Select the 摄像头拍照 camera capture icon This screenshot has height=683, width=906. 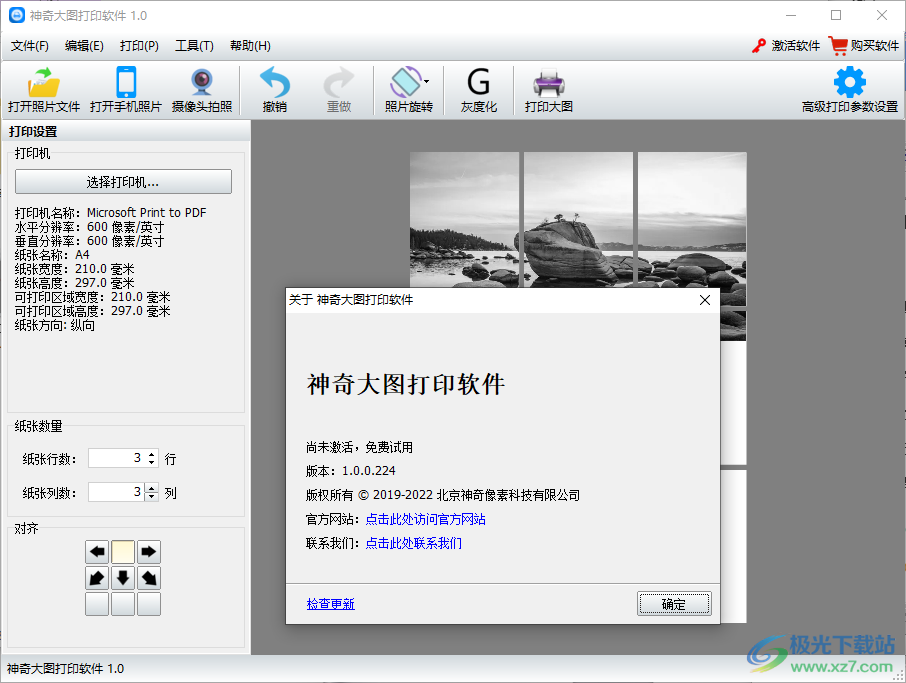(x=201, y=90)
